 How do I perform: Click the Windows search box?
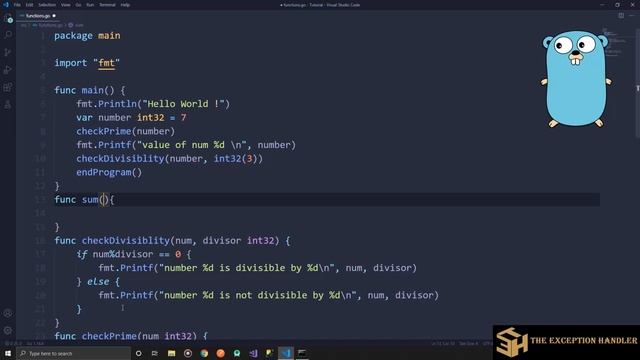pos(73,353)
